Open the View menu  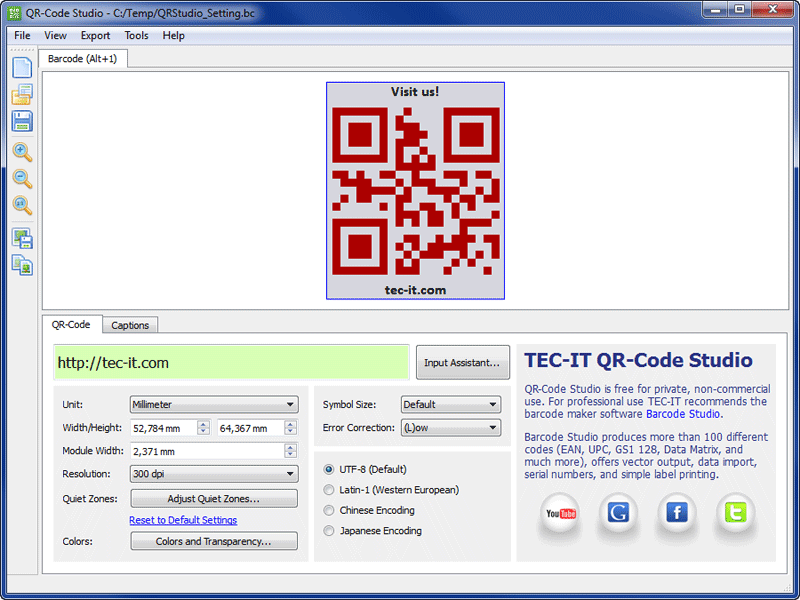pyautogui.click(x=55, y=36)
